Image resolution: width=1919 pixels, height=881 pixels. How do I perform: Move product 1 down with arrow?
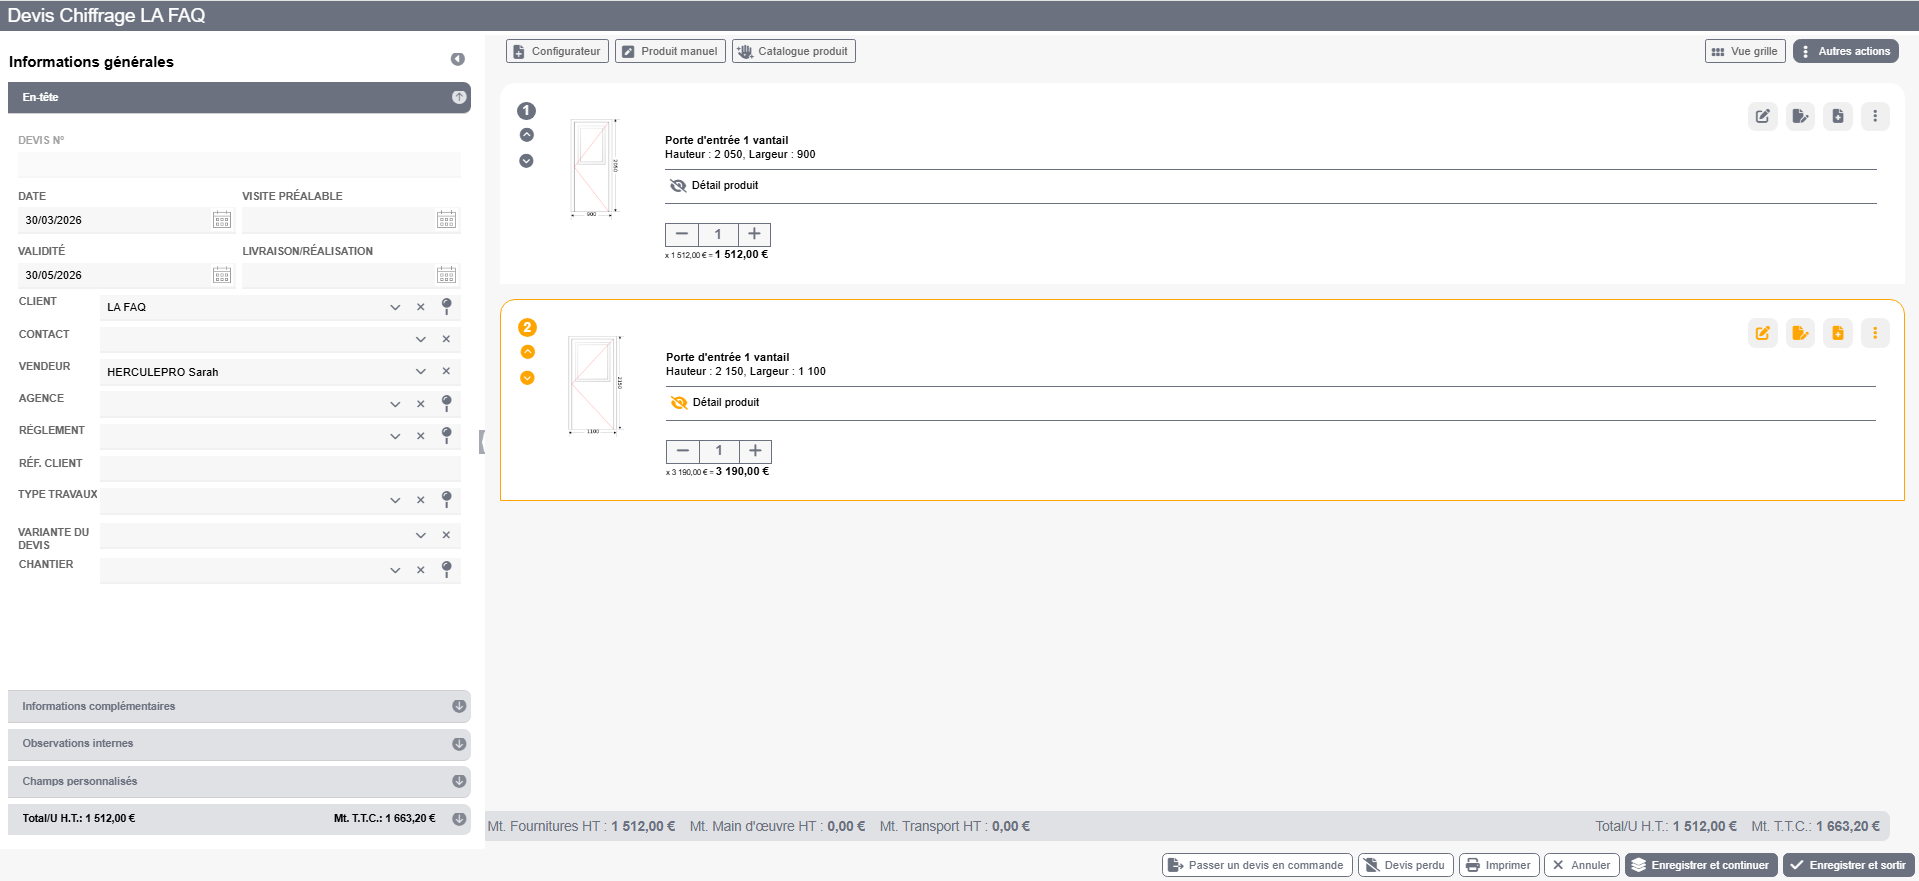point(527,161)
